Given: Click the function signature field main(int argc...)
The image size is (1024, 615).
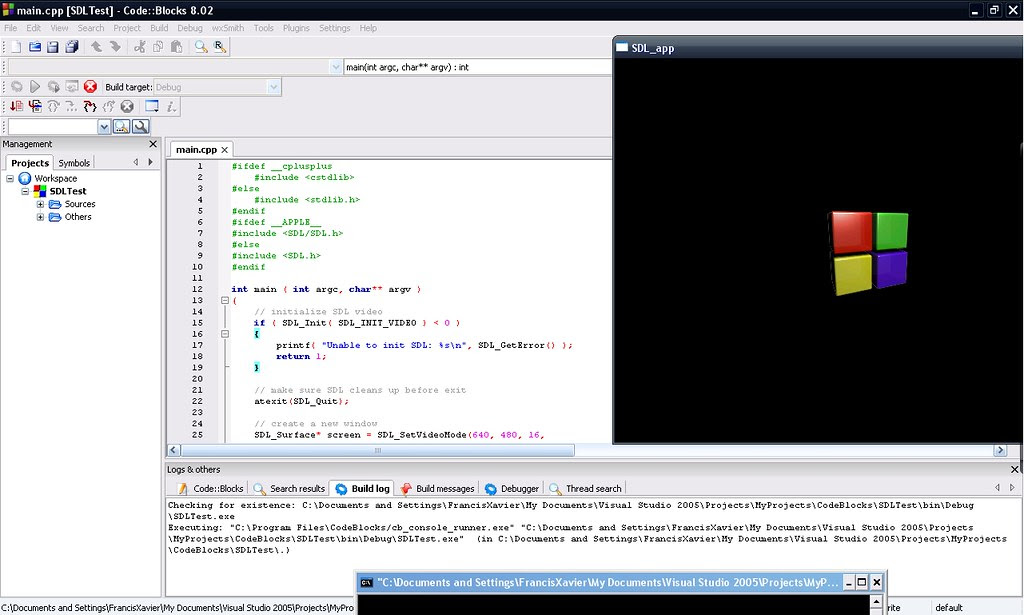Looking at the screenshot, I should 477,67.
